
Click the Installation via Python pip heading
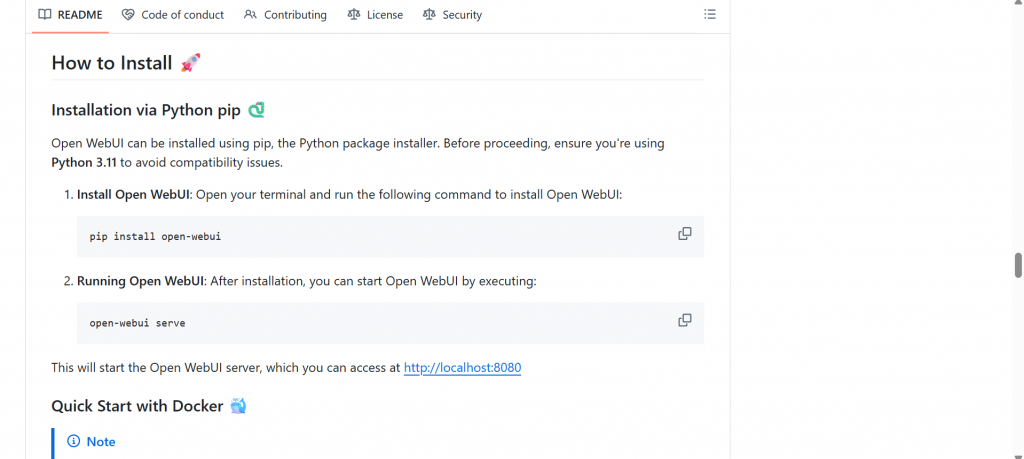[146, 110]
